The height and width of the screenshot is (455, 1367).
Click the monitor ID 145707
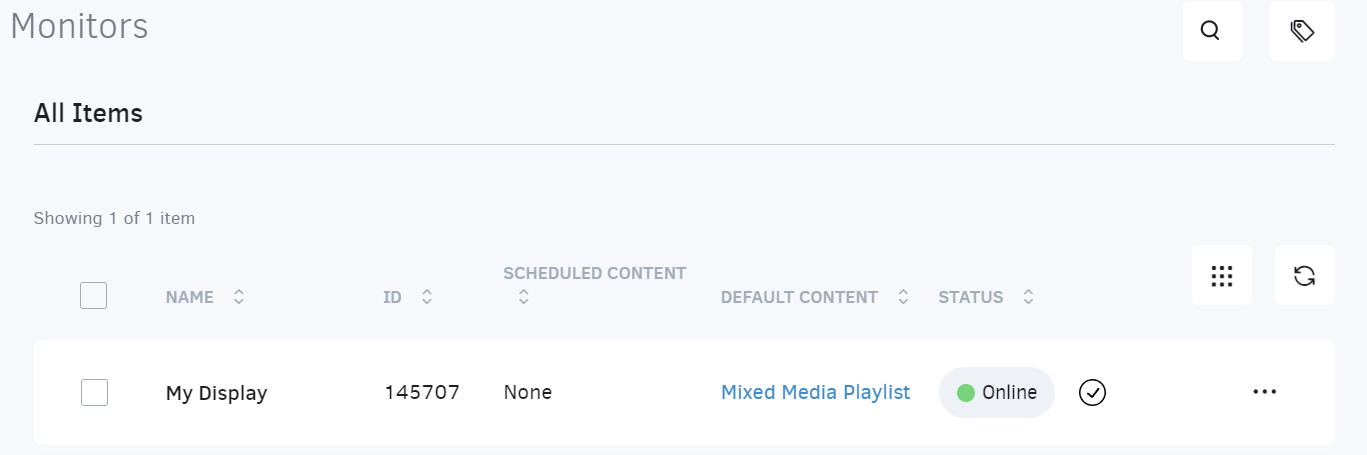click(x=421, y=393)
